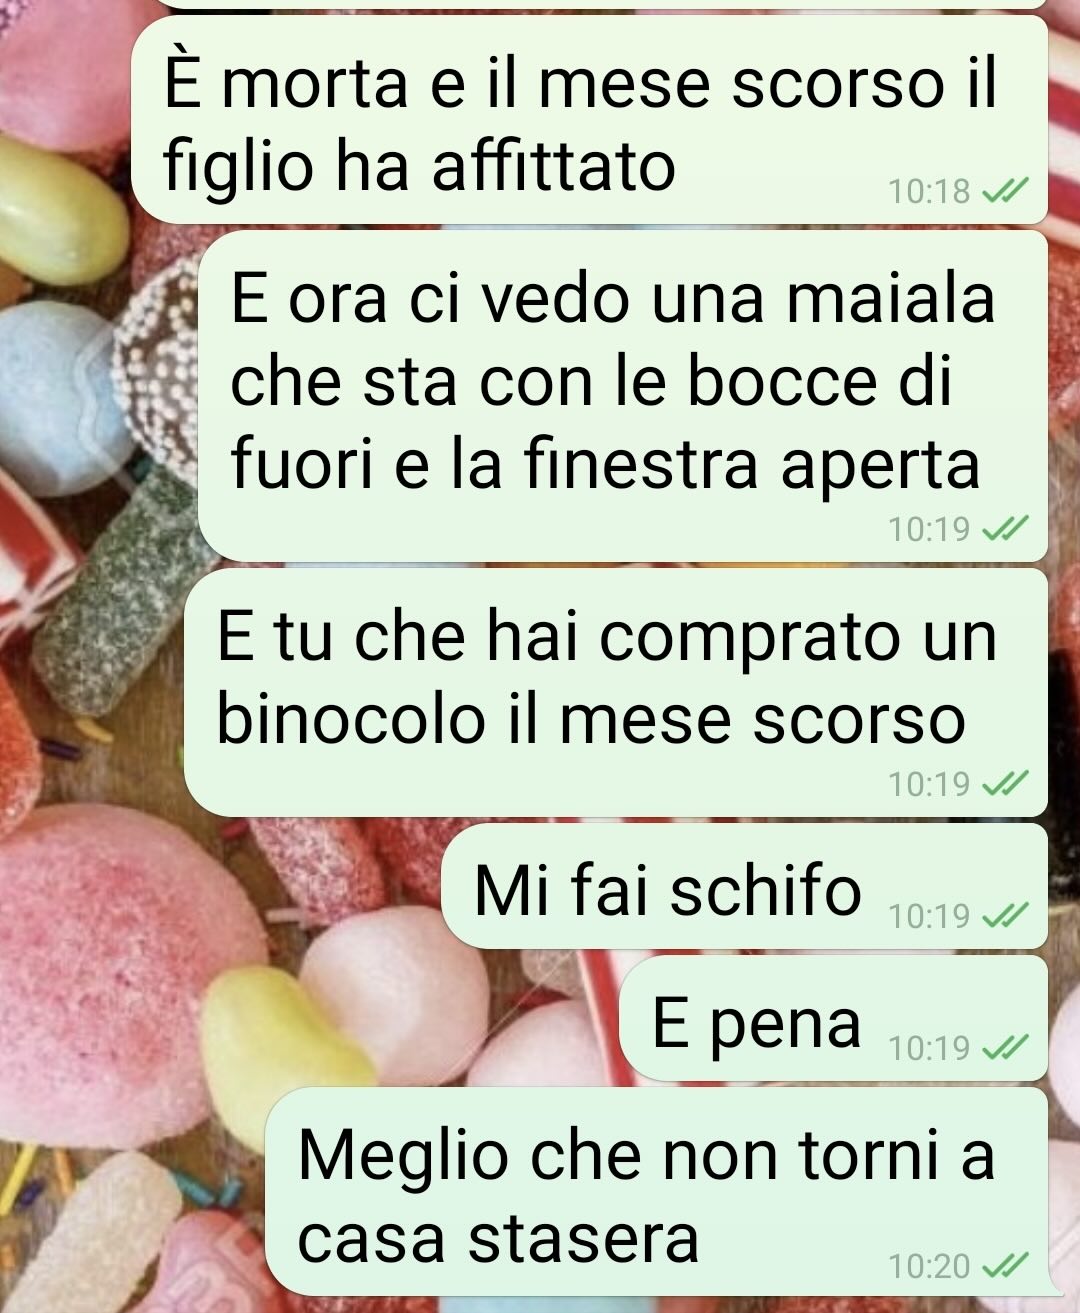Tap the partially visible bubble at top edge

(x=589, y=4)
